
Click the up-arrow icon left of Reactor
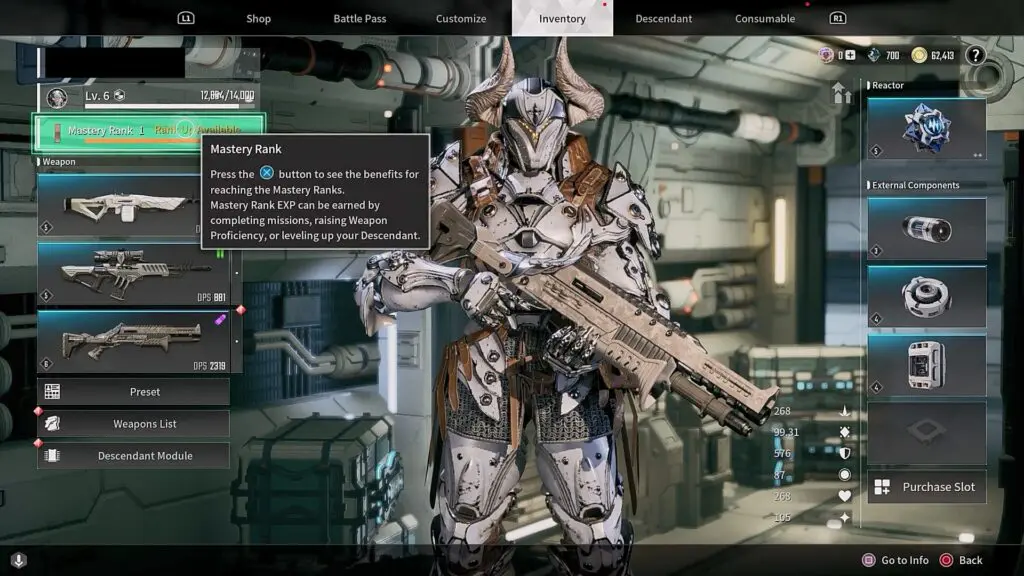tap(841, 93)
